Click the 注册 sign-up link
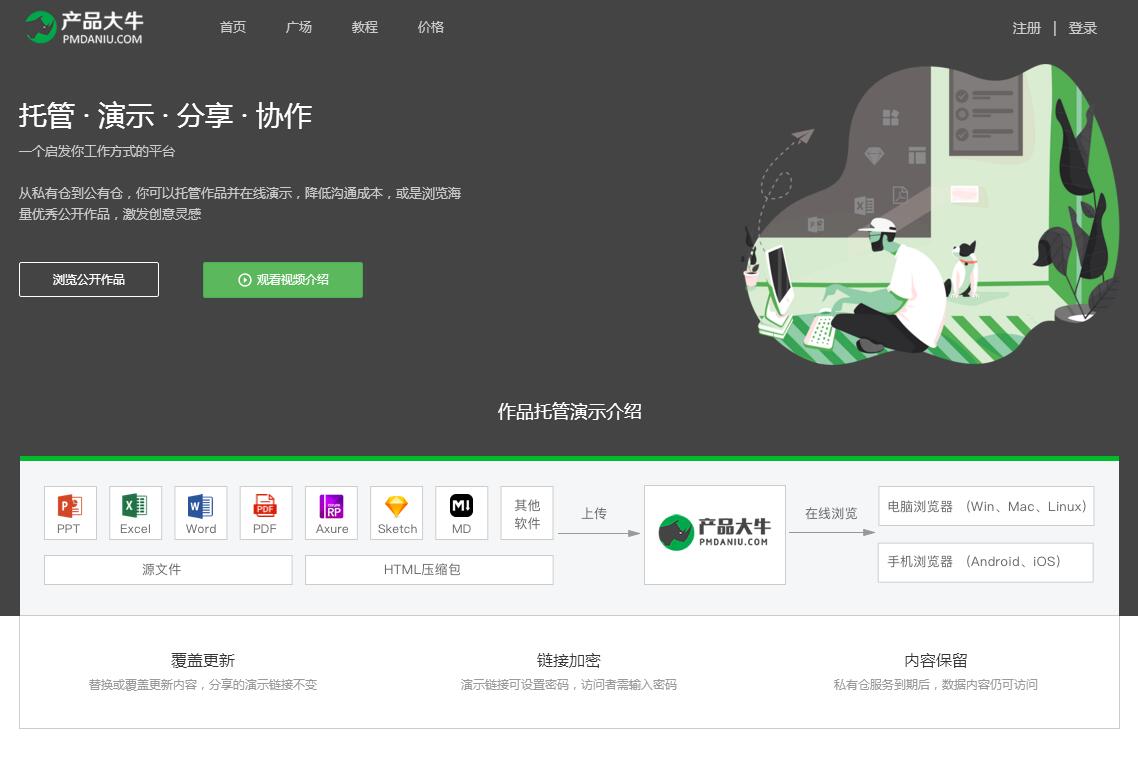1138x757 pixels. 1026,28
